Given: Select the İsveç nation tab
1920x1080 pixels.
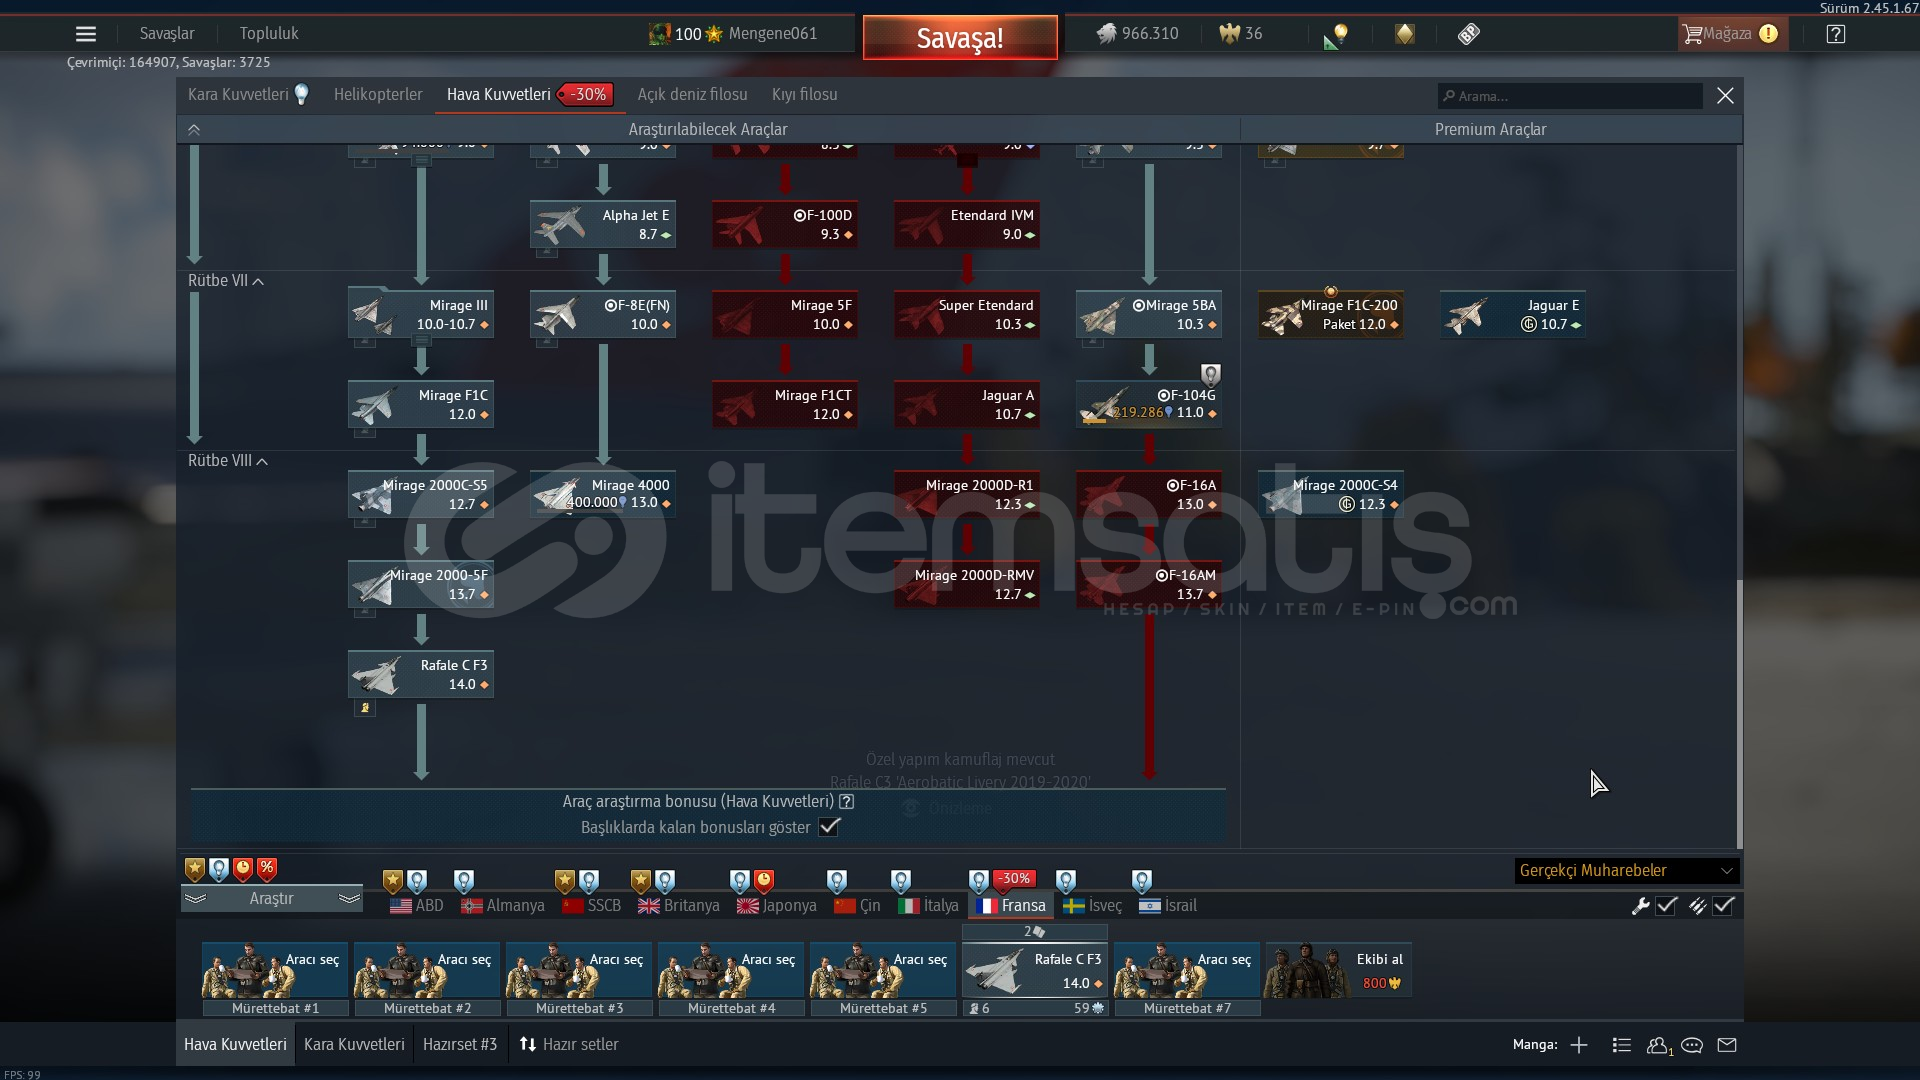Looking at the screenshot, I should (1092, 906).
